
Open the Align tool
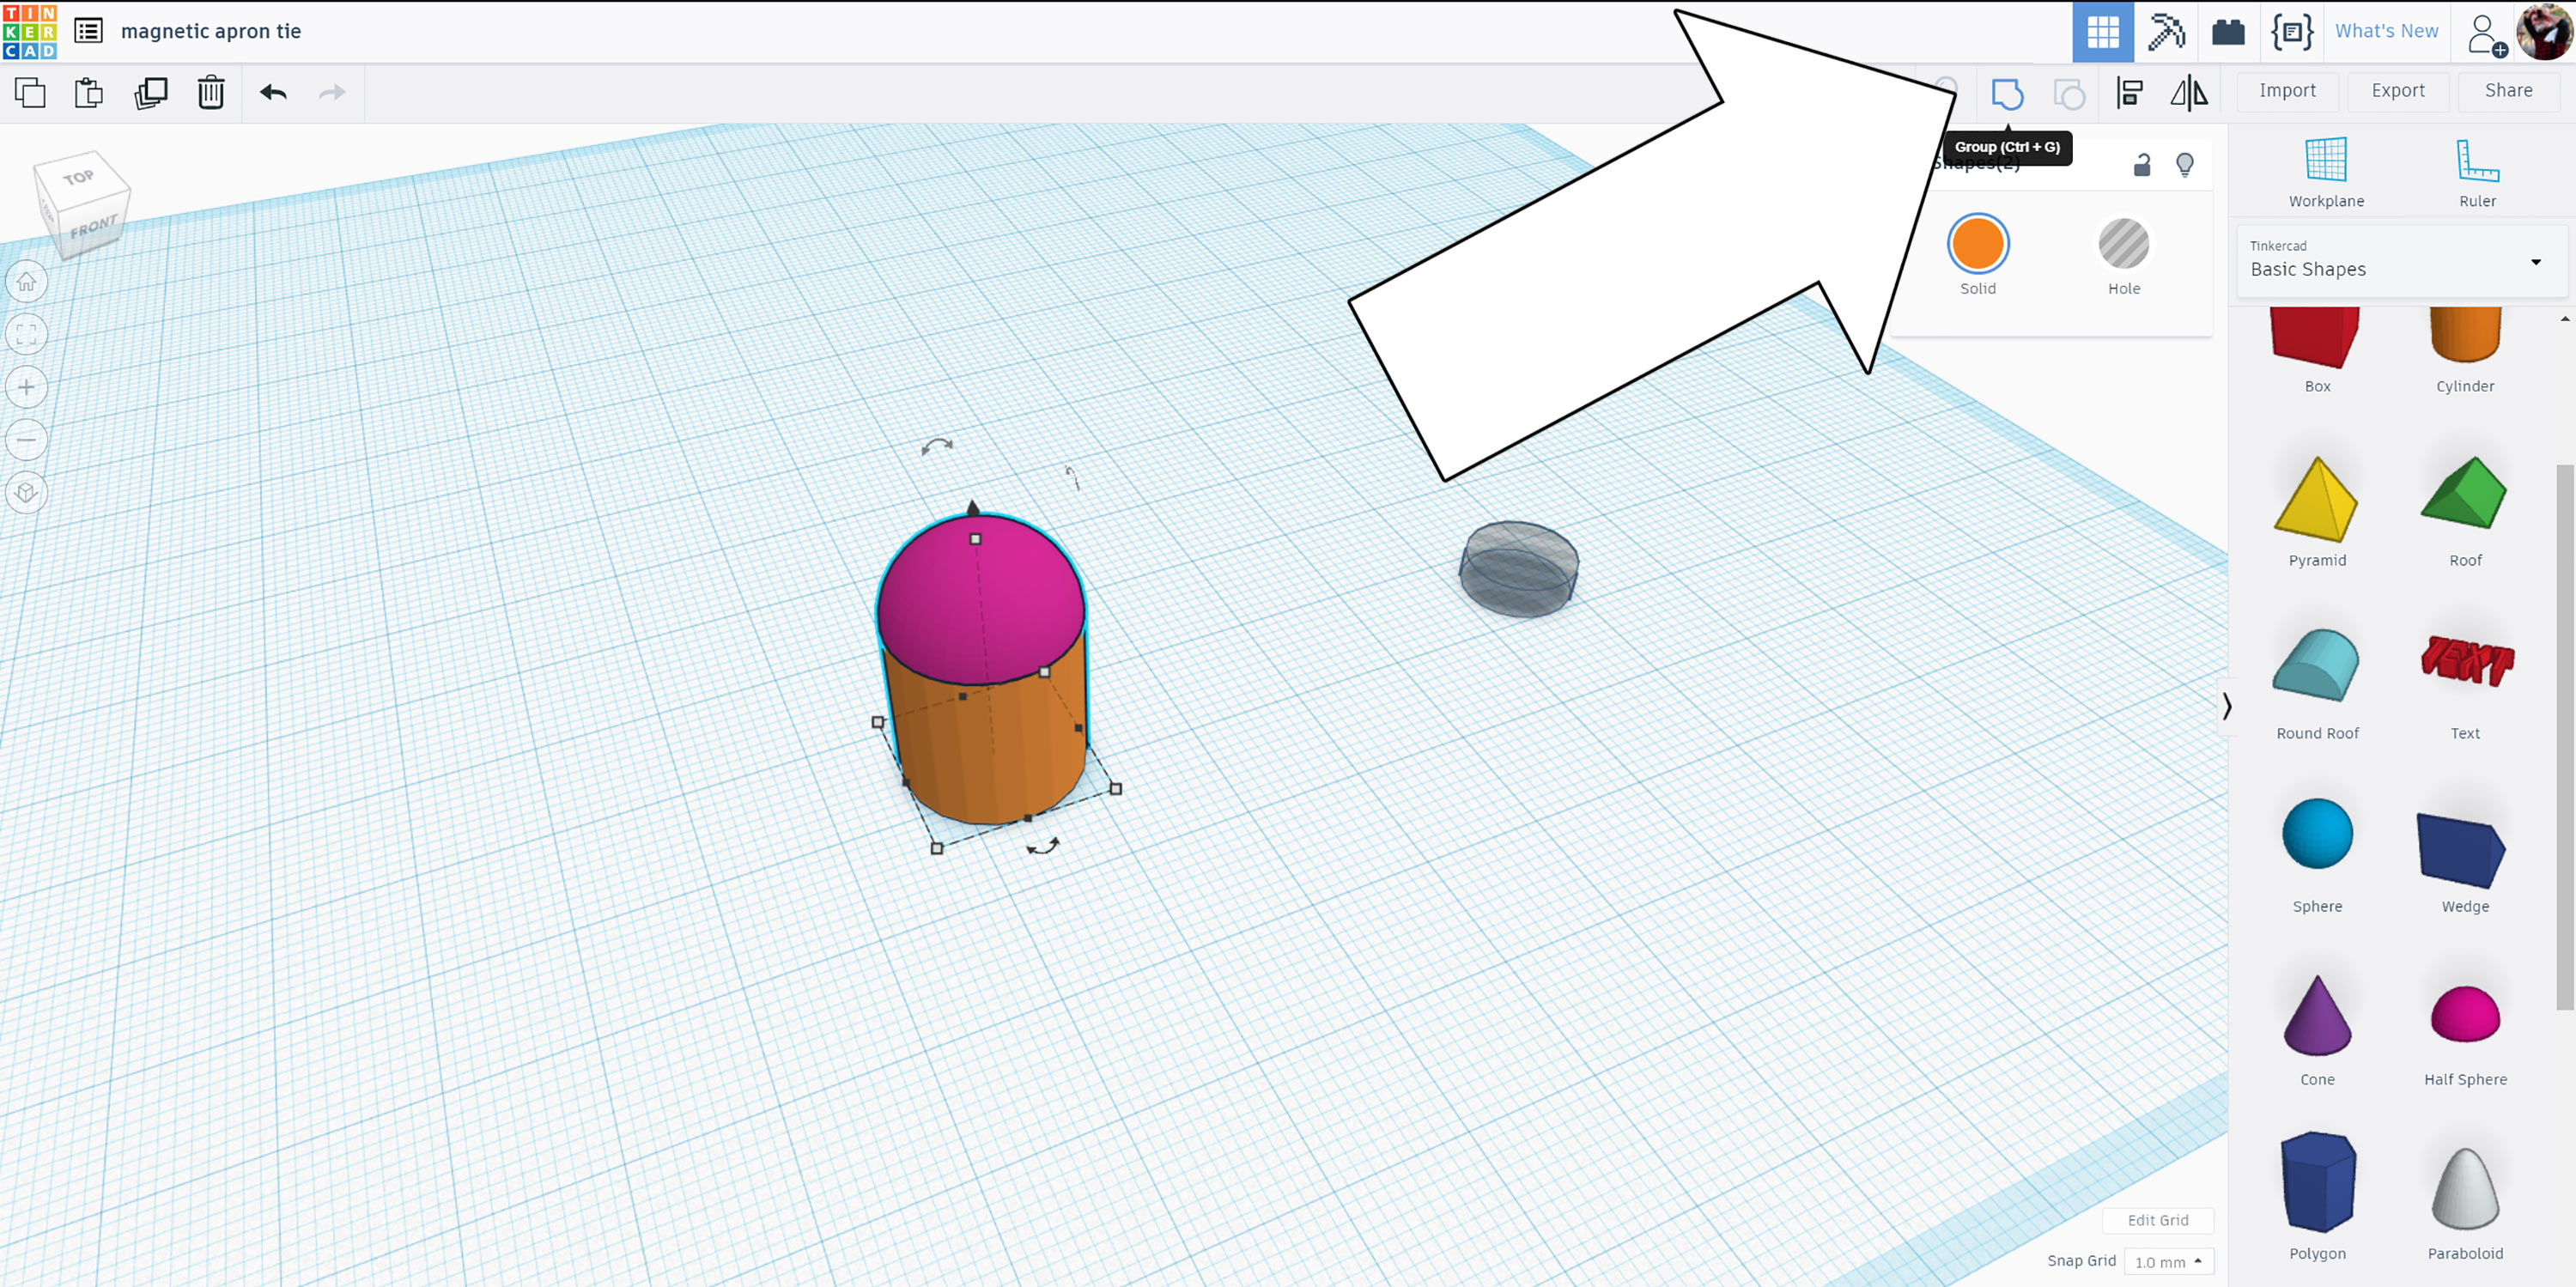[2130, 93]
